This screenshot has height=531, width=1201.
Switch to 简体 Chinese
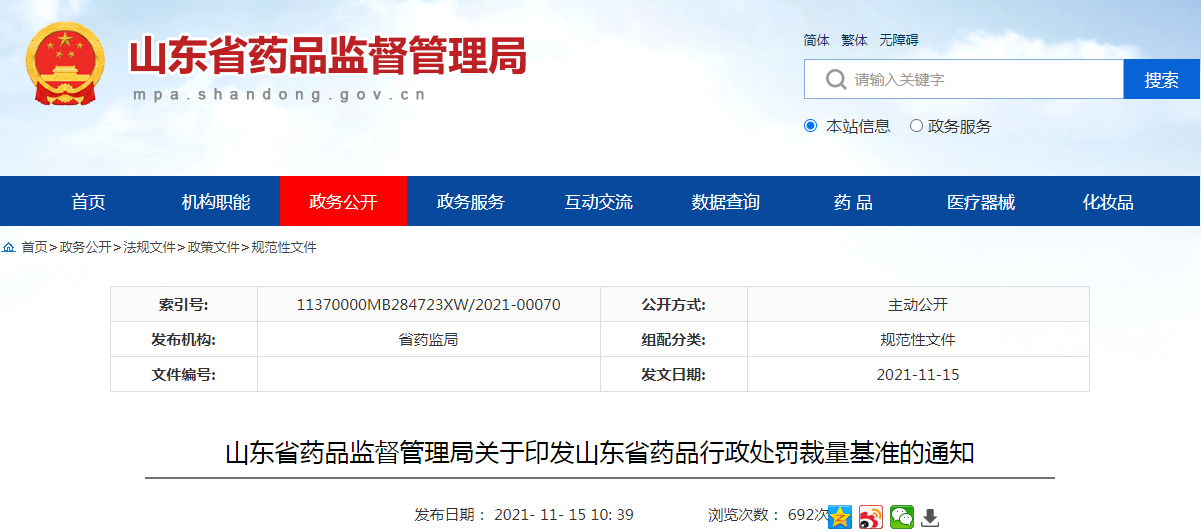click(x=817, y=40)
